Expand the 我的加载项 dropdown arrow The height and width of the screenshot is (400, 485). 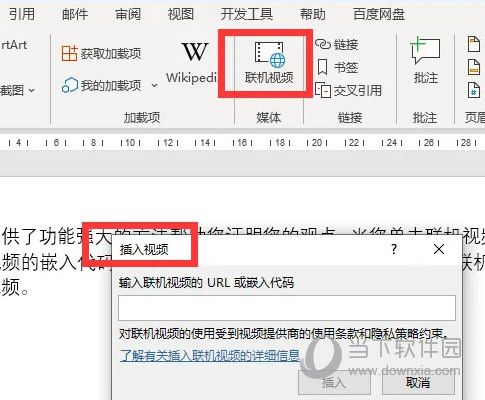(x=154, y=86)
